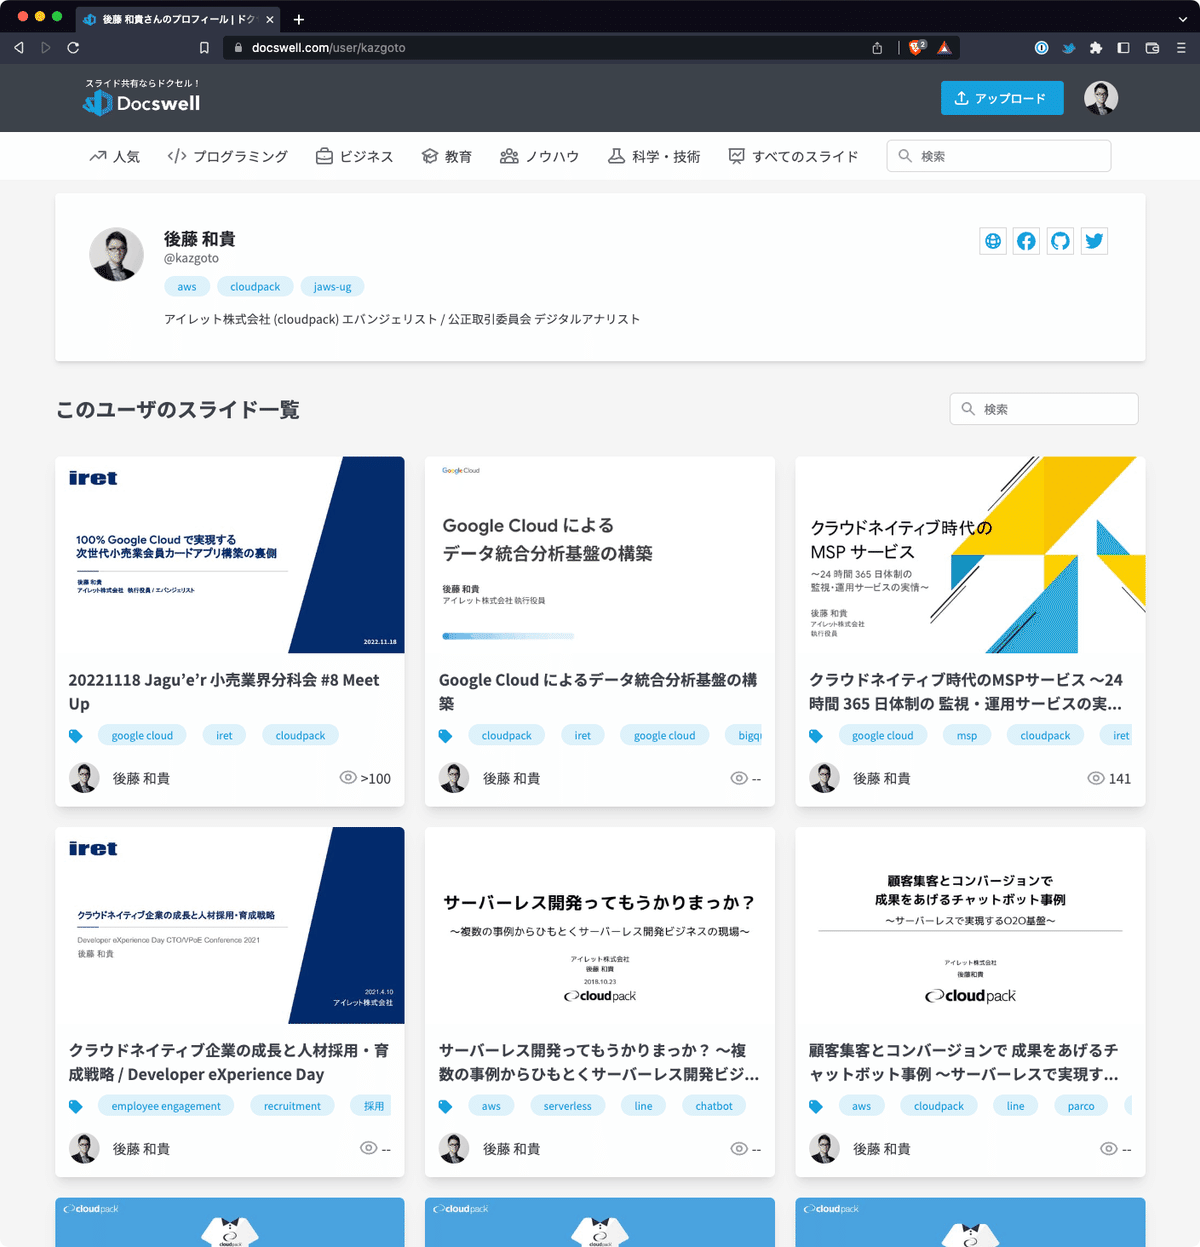
Task: Click the browser back arrow
Action: [18, 47]
